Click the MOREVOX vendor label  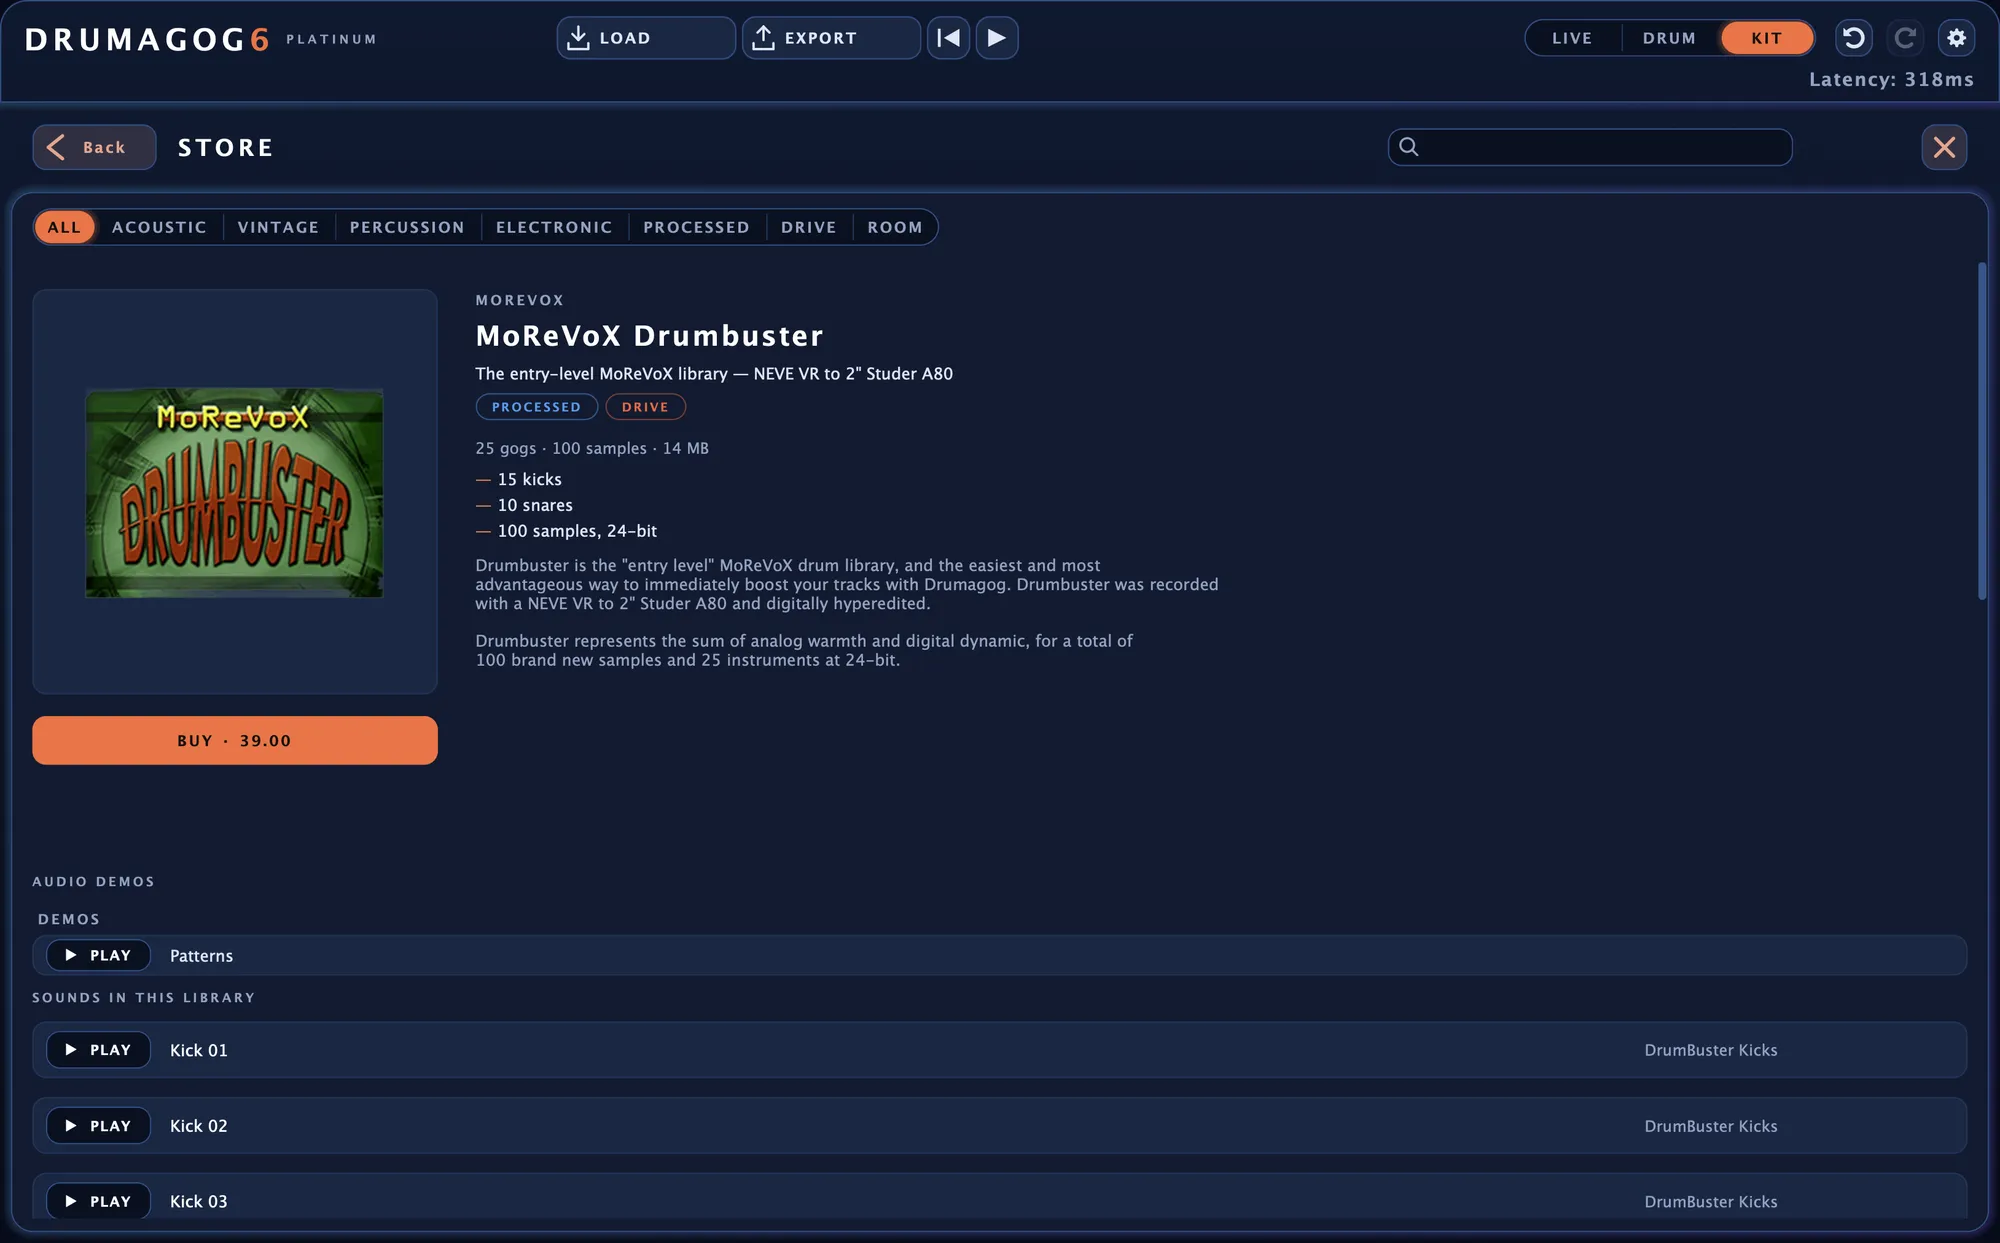[520, 300]
